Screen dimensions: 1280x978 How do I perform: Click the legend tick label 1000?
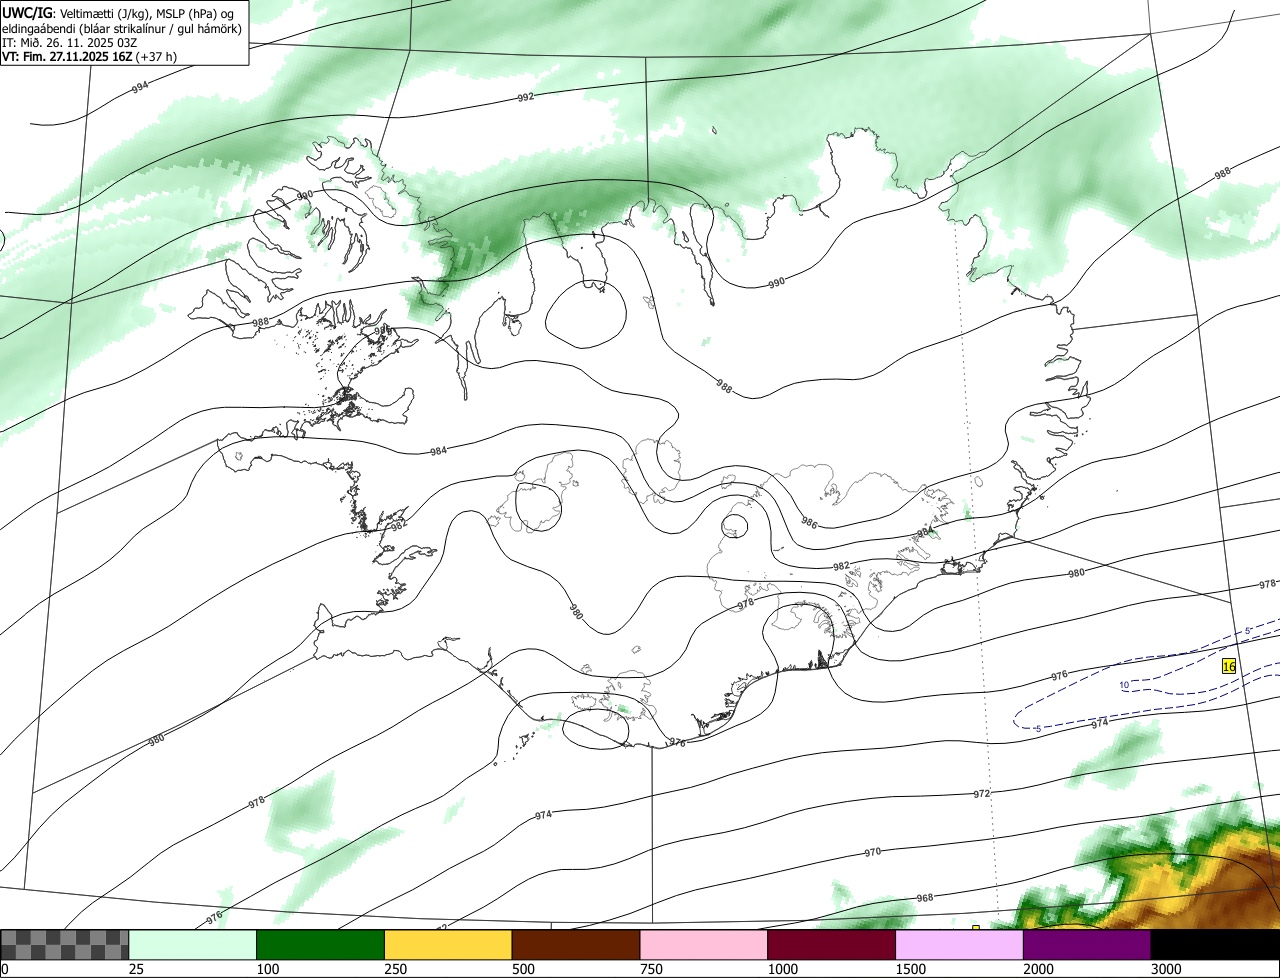pyautogui.click(x=783, y=969)
